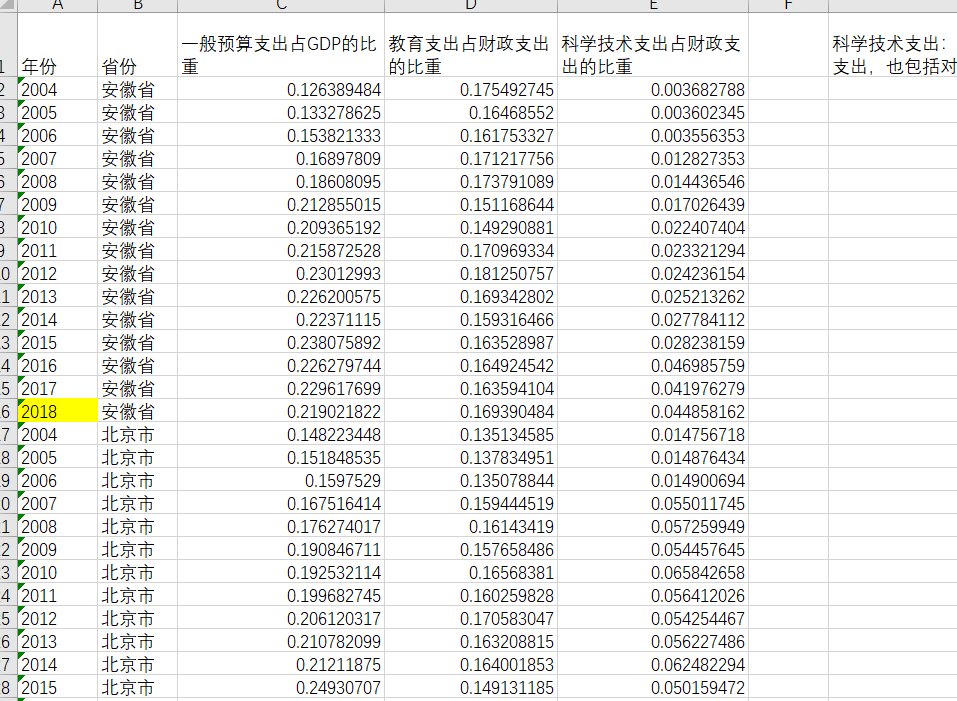Select cell with value 0.149290881
Screen dimensions: 957x701
pos(471,227)
